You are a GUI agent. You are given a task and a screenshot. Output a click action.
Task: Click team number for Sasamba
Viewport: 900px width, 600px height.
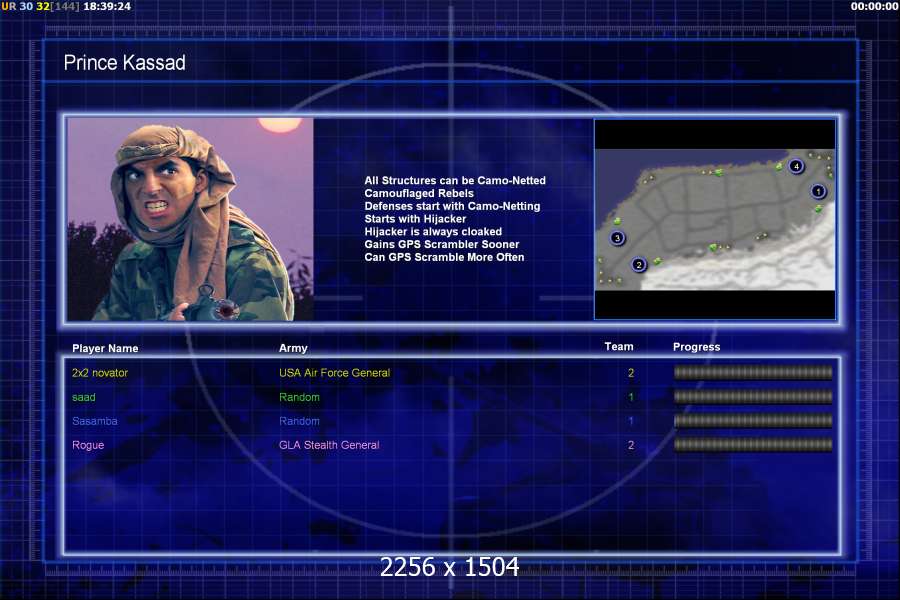(631, 421)
